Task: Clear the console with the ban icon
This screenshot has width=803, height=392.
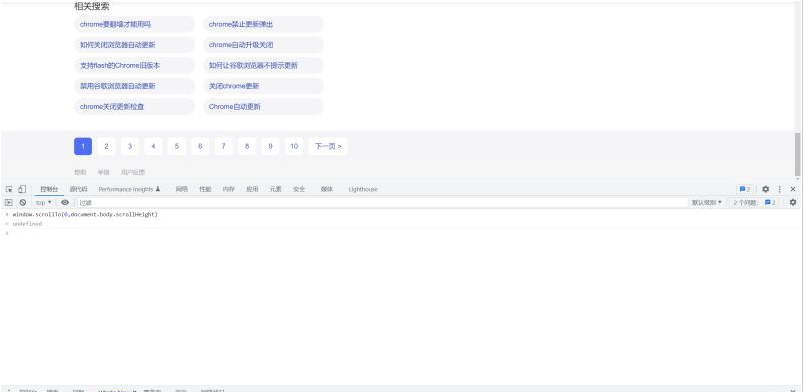Action: point(23,202)
